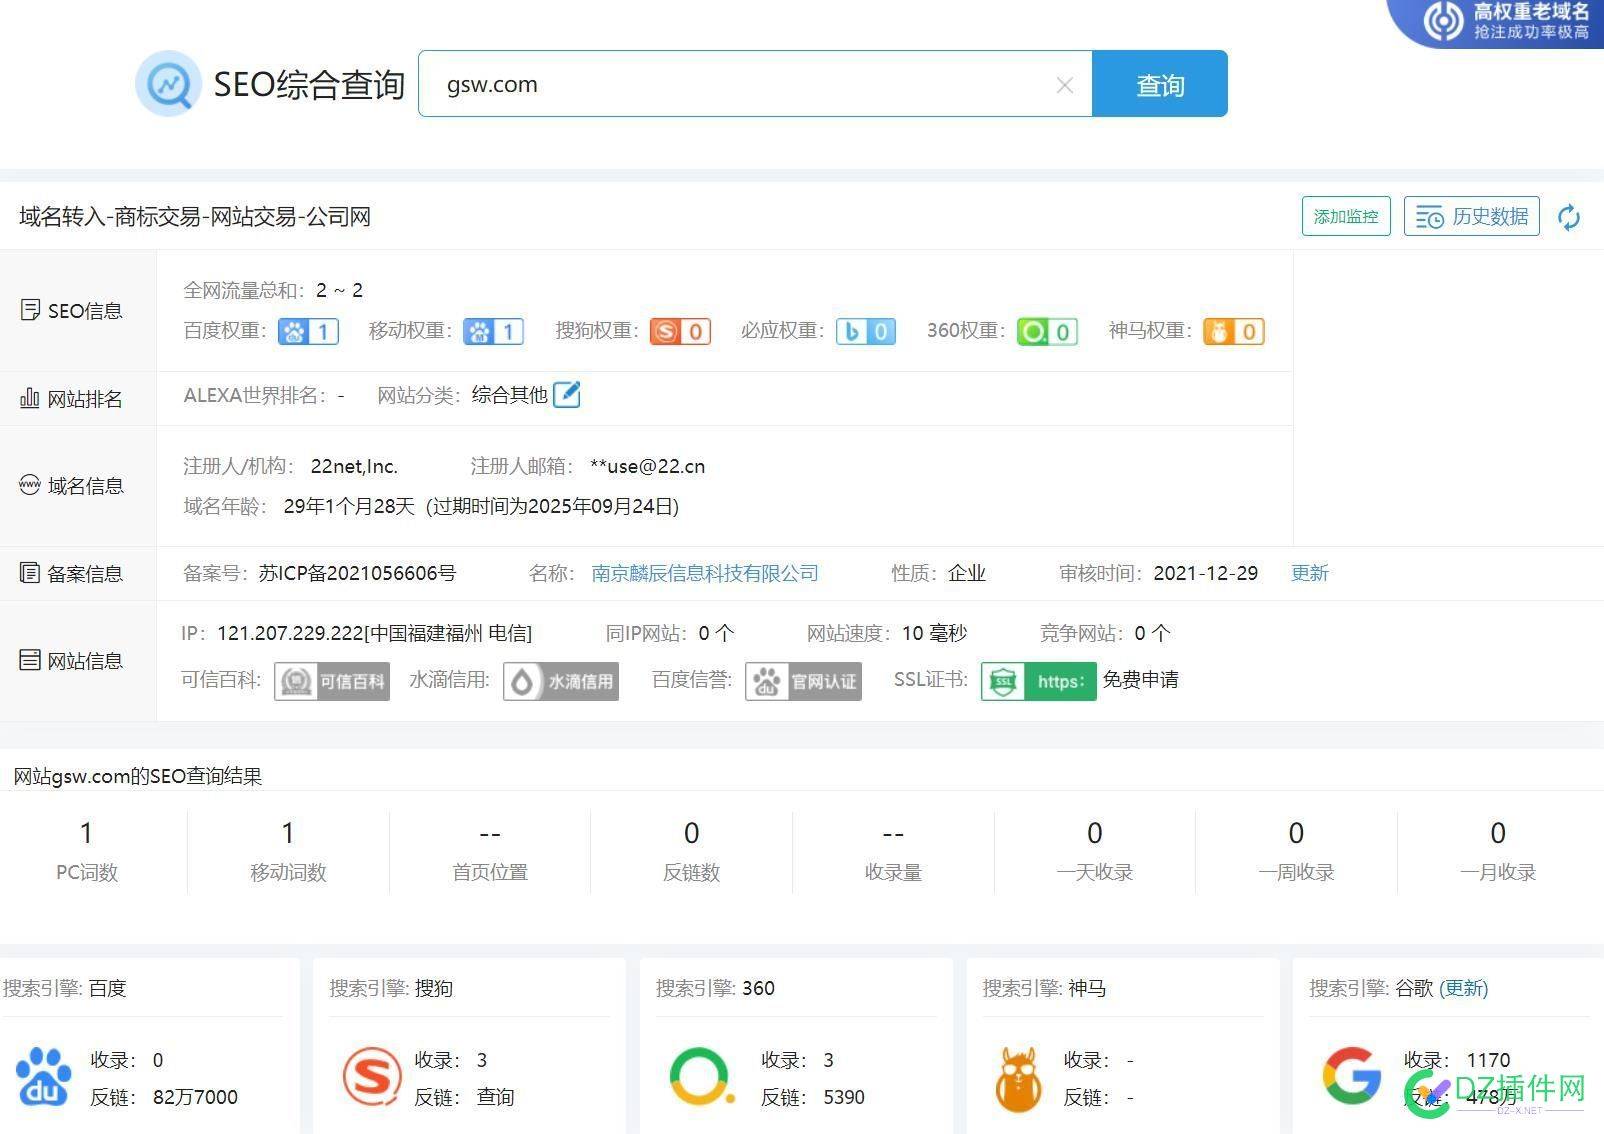Screen dimensions: 1604x1134
Task: Click the 网站排名 bar chart icon
Action: 30,398
